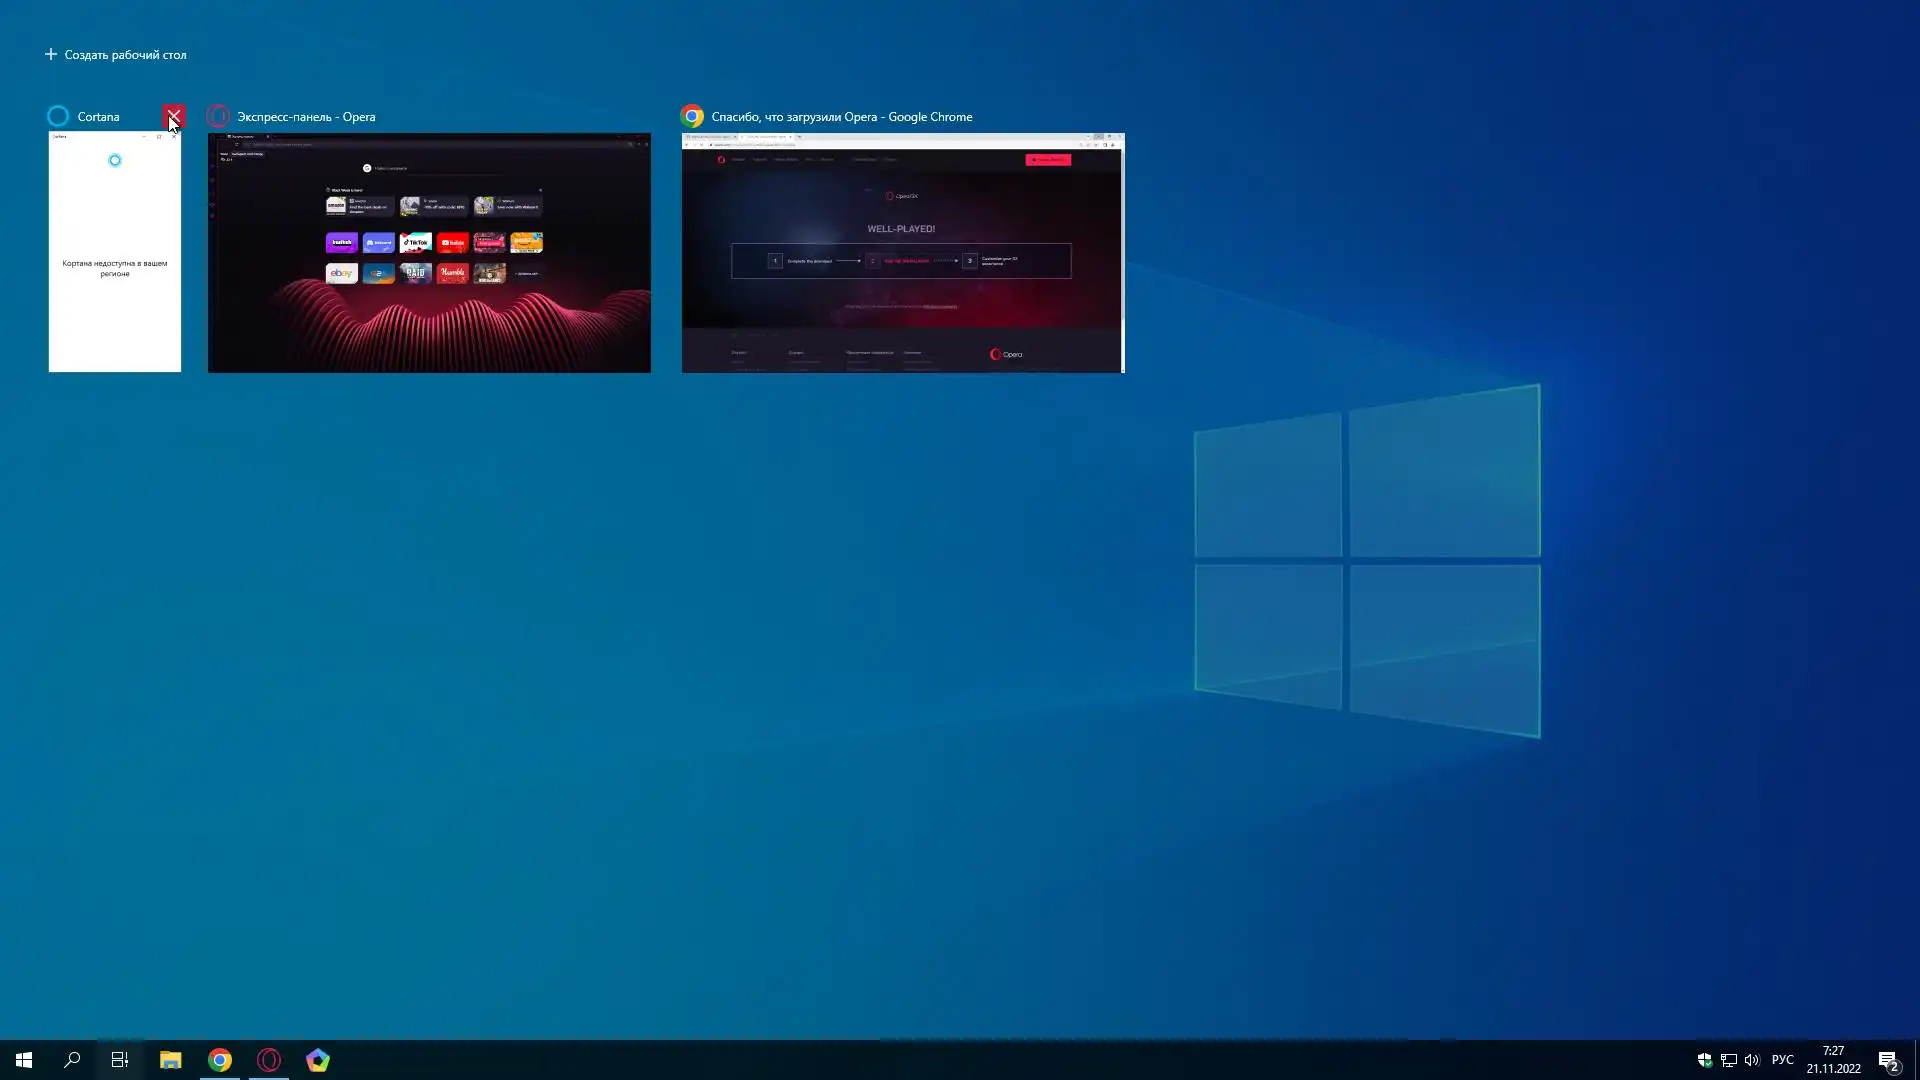Image resolution: width=1920 pixels, height=1080 pixels.
Task: Click the colorful pentagon app in taskbar
Action: pyautogui.click(x=318, y=1060)
